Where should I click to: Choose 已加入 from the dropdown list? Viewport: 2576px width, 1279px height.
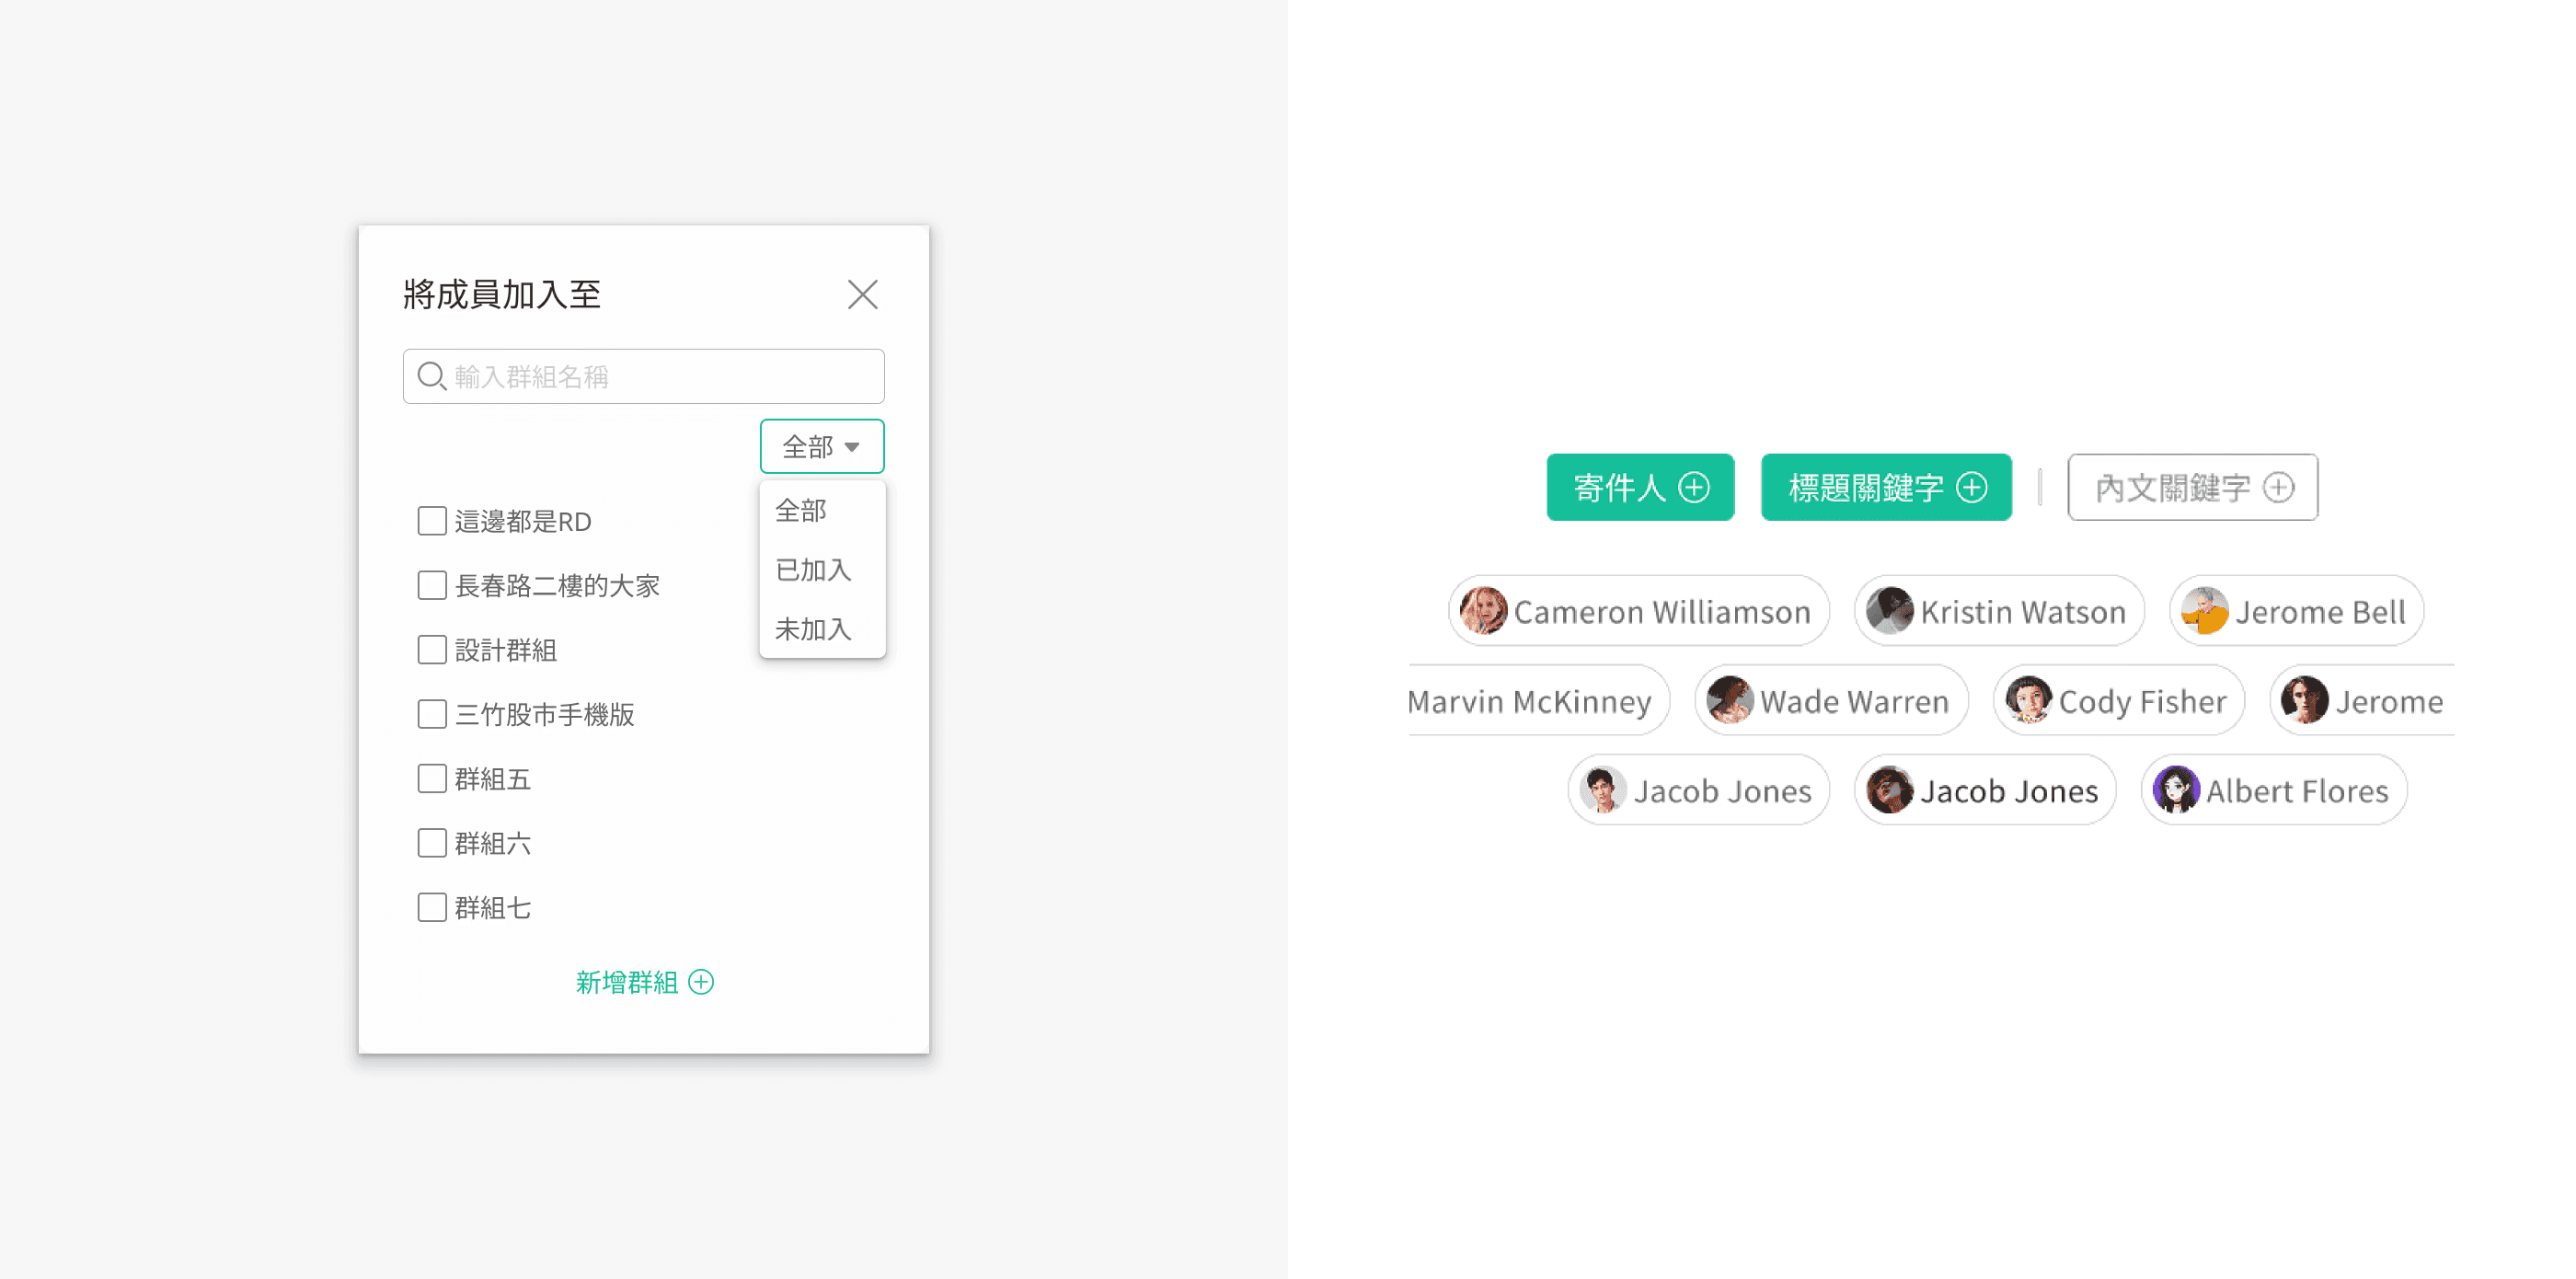813,570
